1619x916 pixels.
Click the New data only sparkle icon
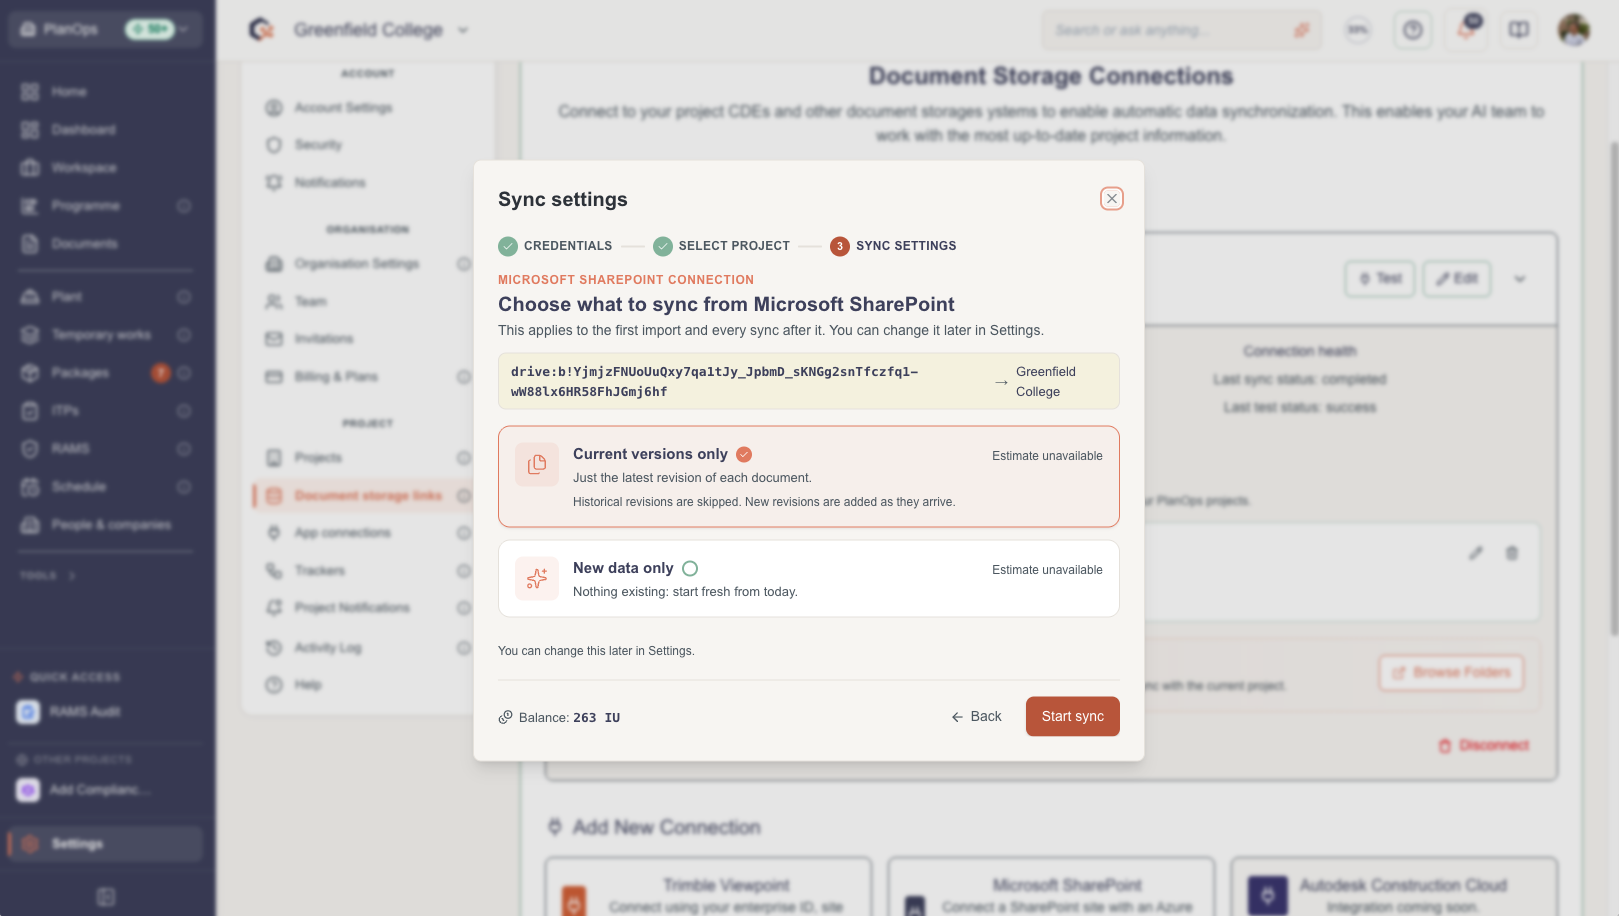point(537,578)
